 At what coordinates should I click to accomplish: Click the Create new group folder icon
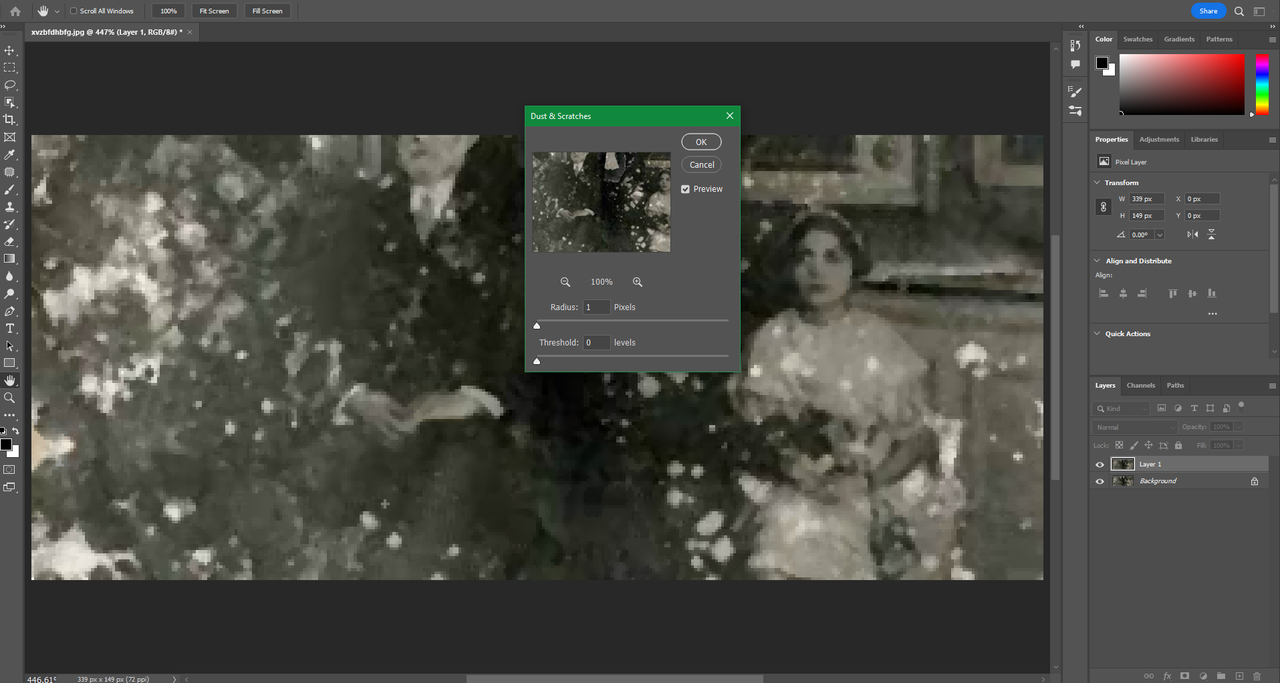1222,676
